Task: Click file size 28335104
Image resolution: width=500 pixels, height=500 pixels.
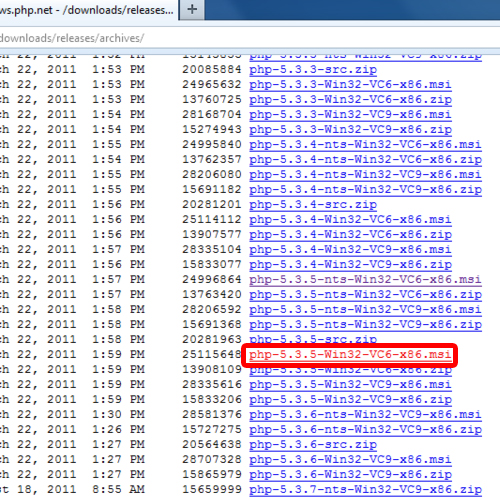Action: pyautogui.click(x=212, y=249)
